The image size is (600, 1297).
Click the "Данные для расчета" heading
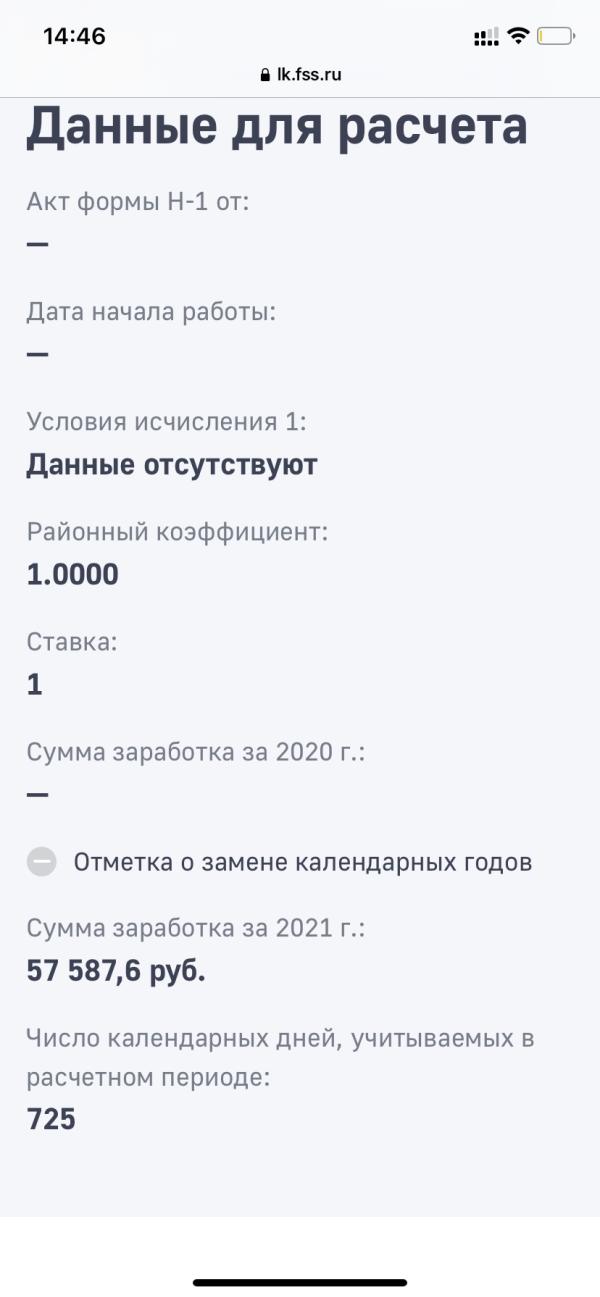pos(277,127)
